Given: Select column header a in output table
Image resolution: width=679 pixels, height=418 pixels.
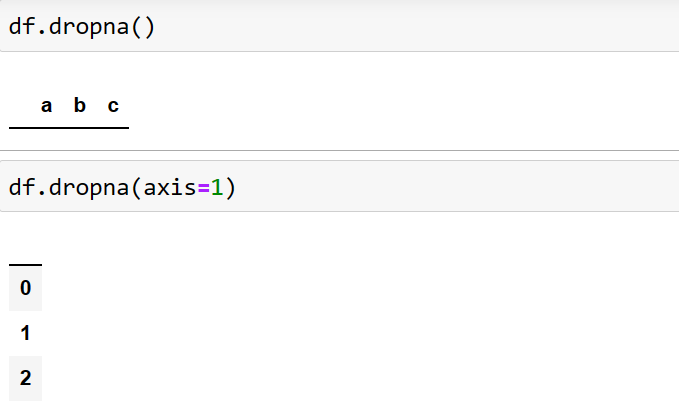Looking at the screenshot, I should (47, 105).
